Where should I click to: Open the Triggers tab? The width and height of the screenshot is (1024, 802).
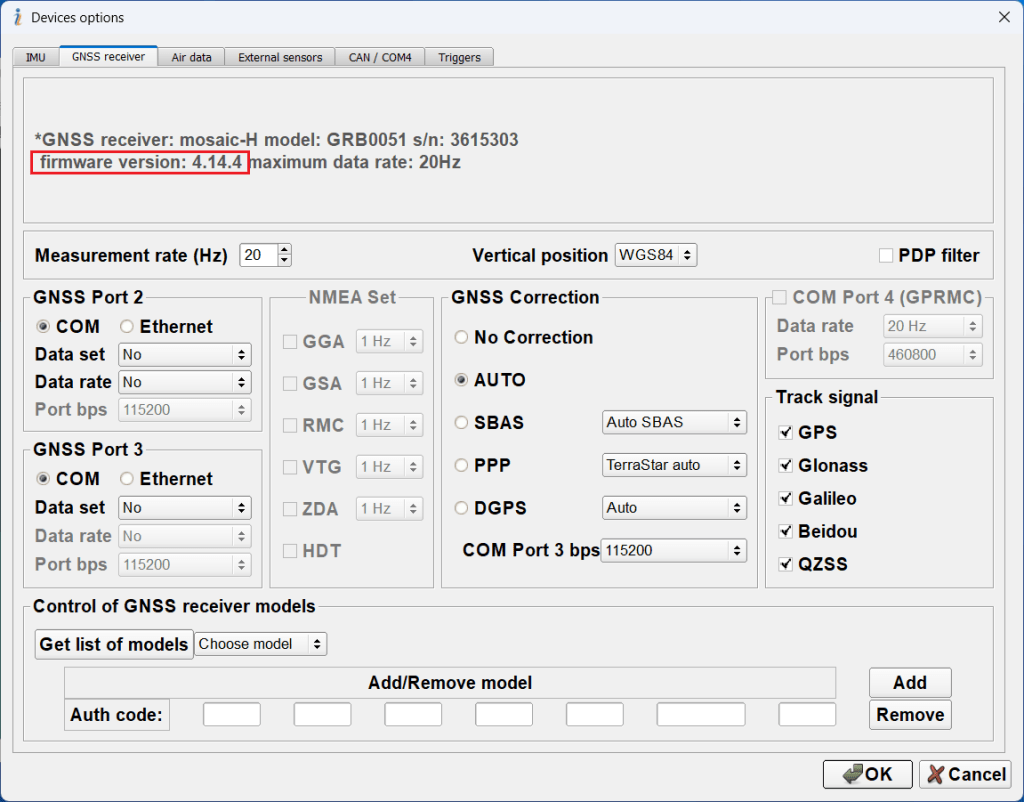tap(459, 57)
